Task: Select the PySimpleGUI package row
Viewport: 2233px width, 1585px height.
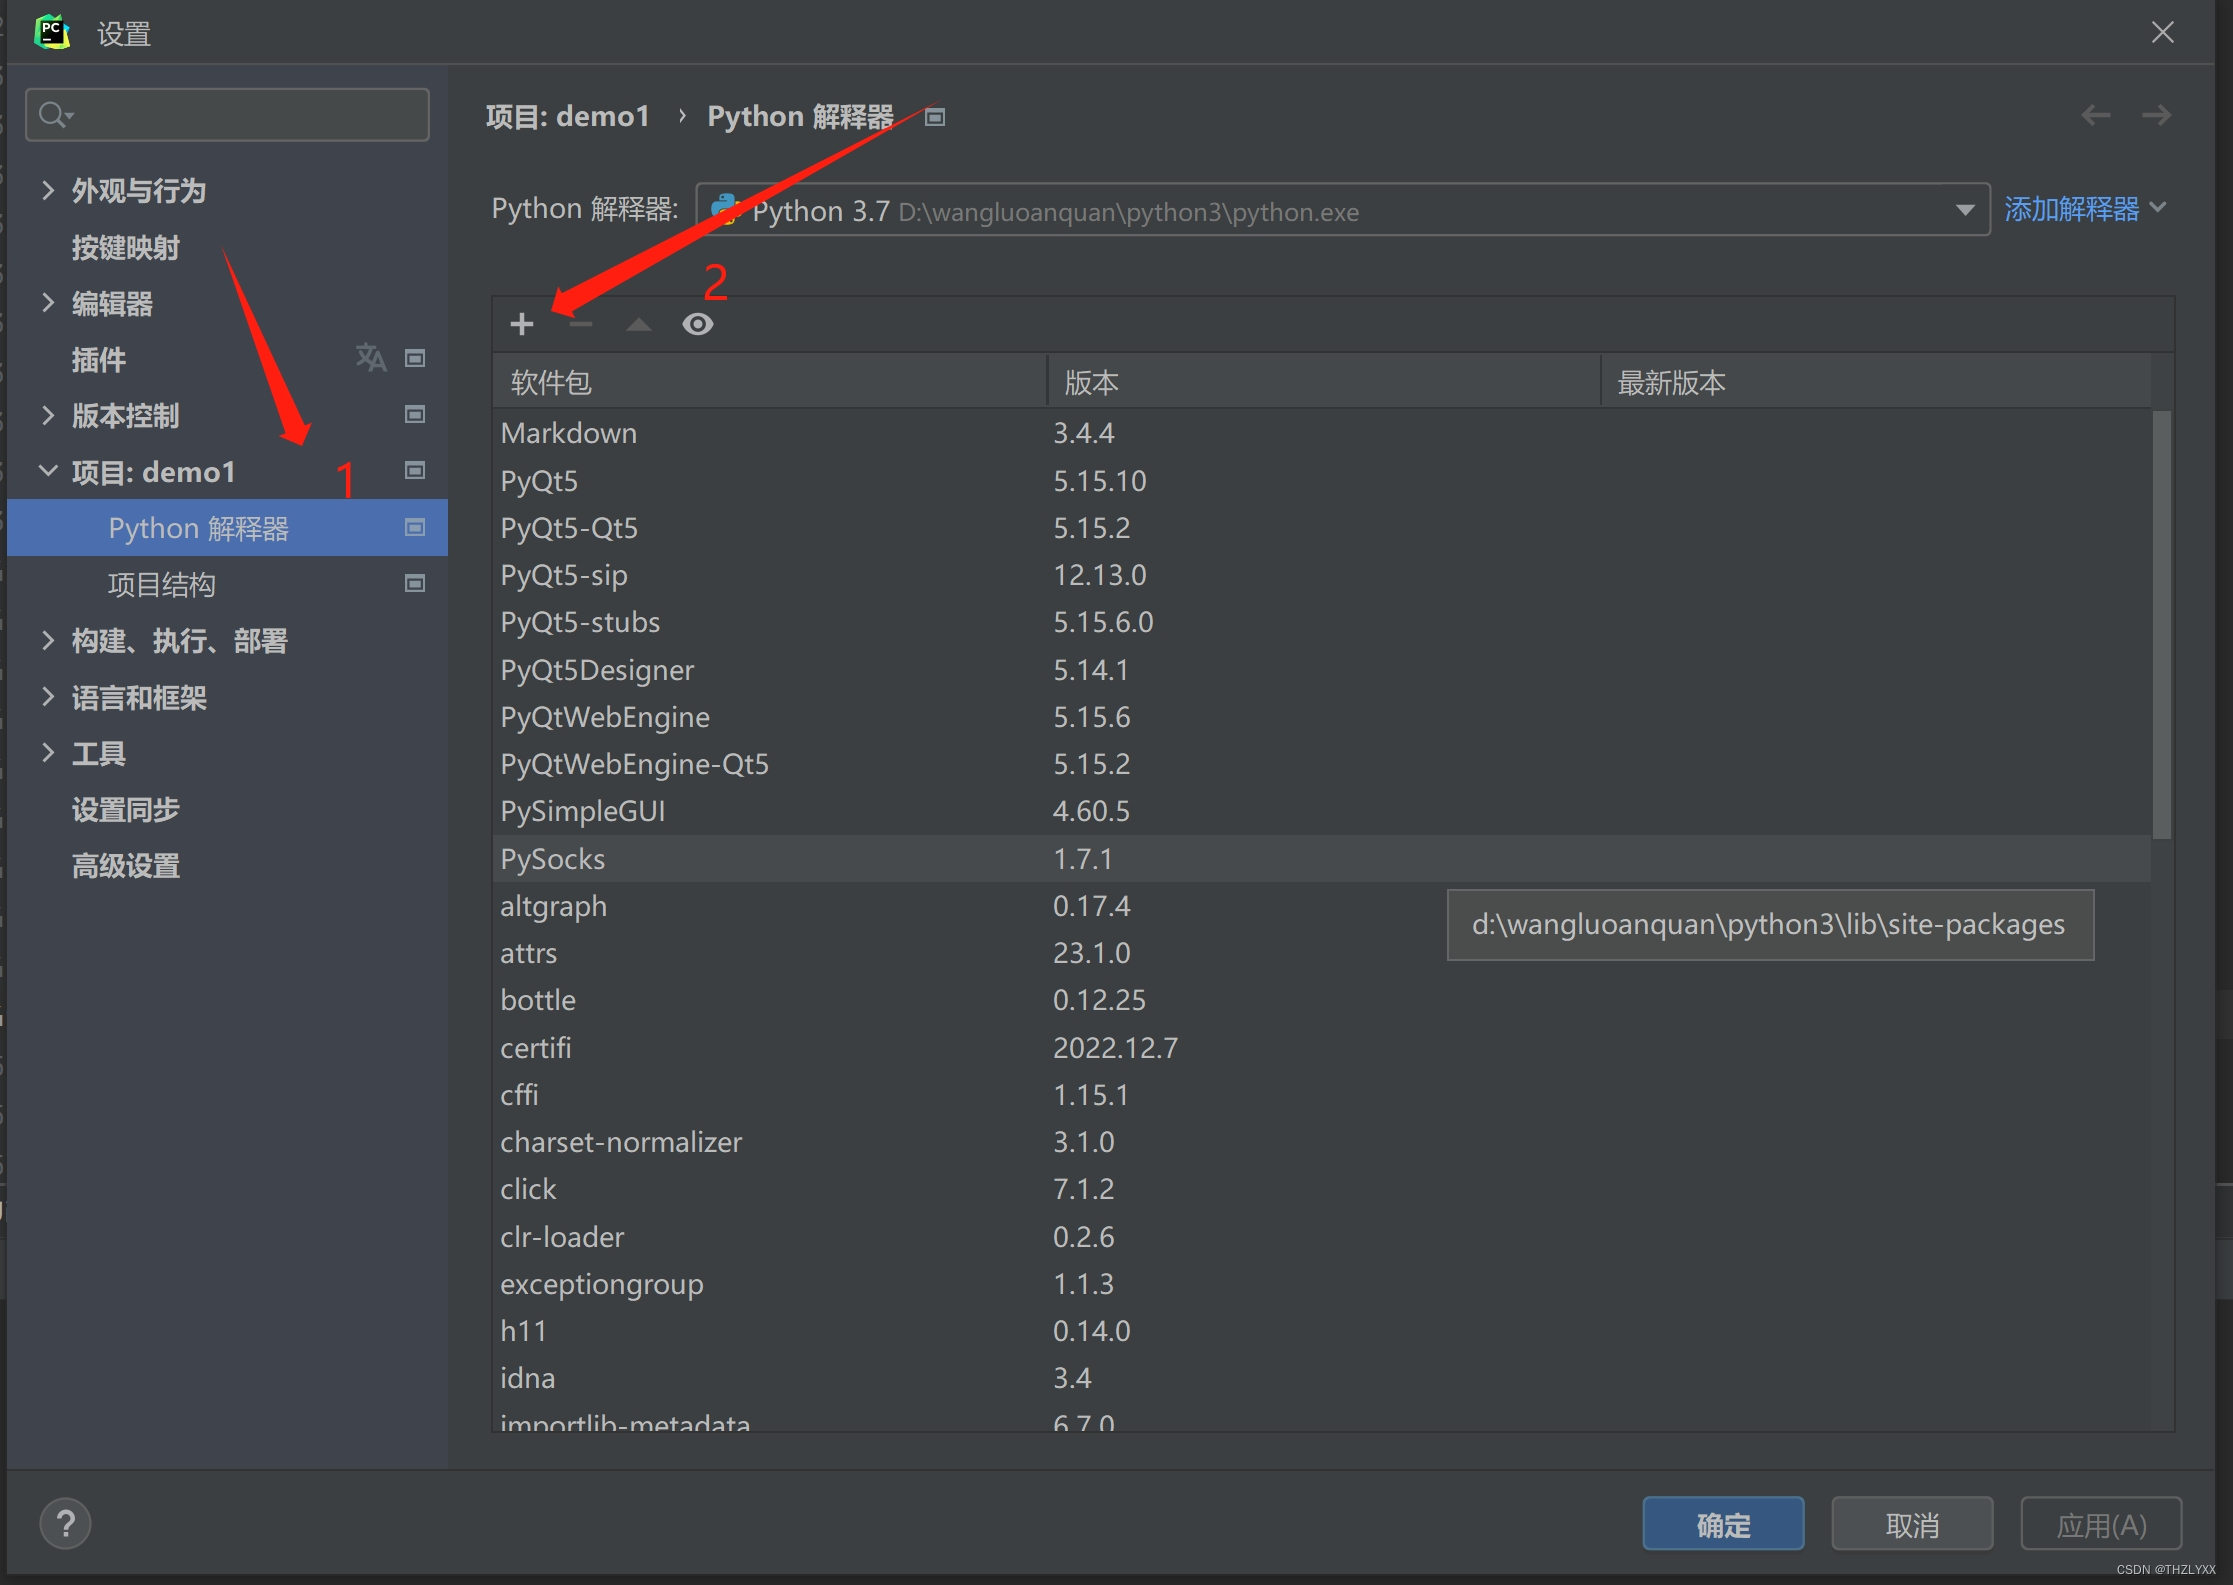Action: (1321, 811)
